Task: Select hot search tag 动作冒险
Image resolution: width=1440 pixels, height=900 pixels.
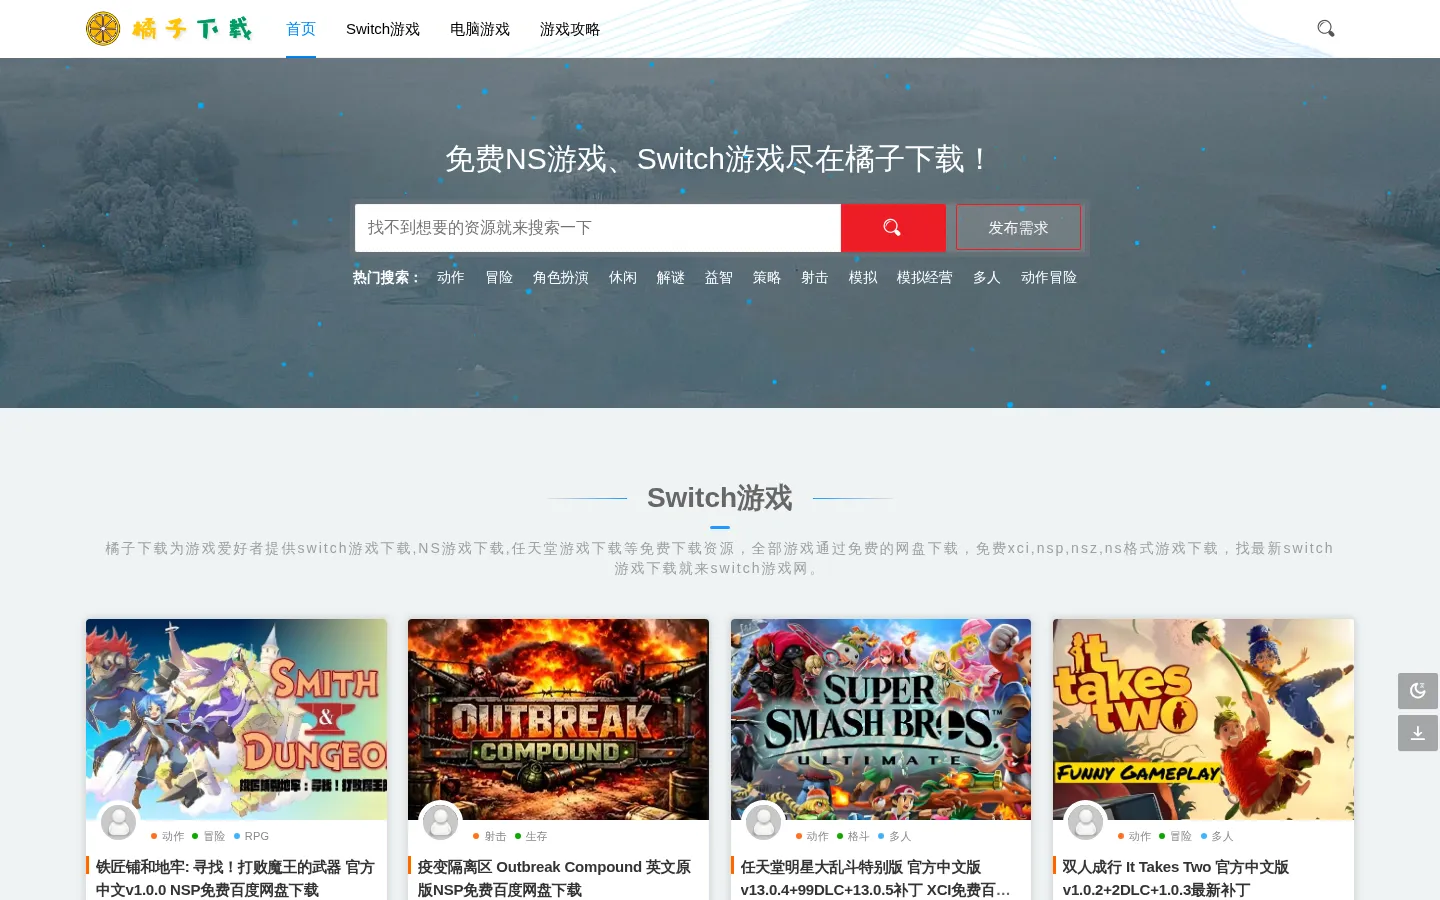Action: click(x=1049, y=277)
